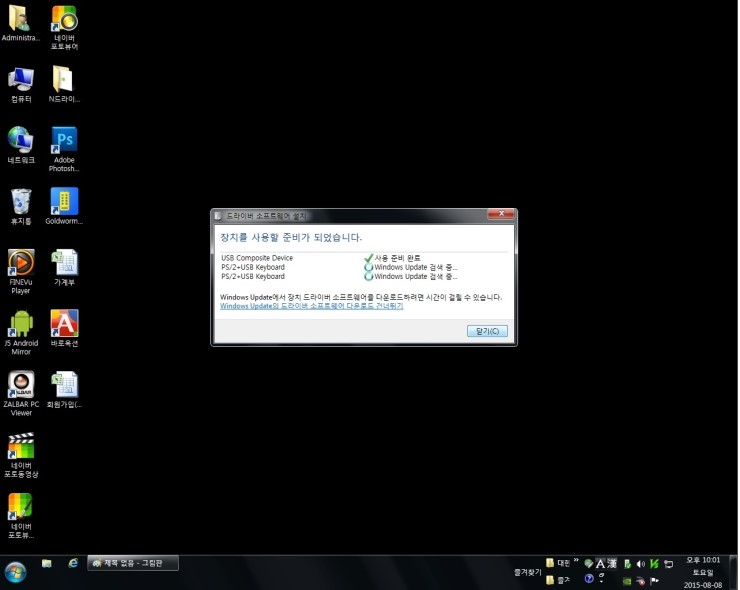Expand the taskbar toolbar double-chevron overflow
The width and height of the screenshot is (740, 590).
tap(576, 562)
